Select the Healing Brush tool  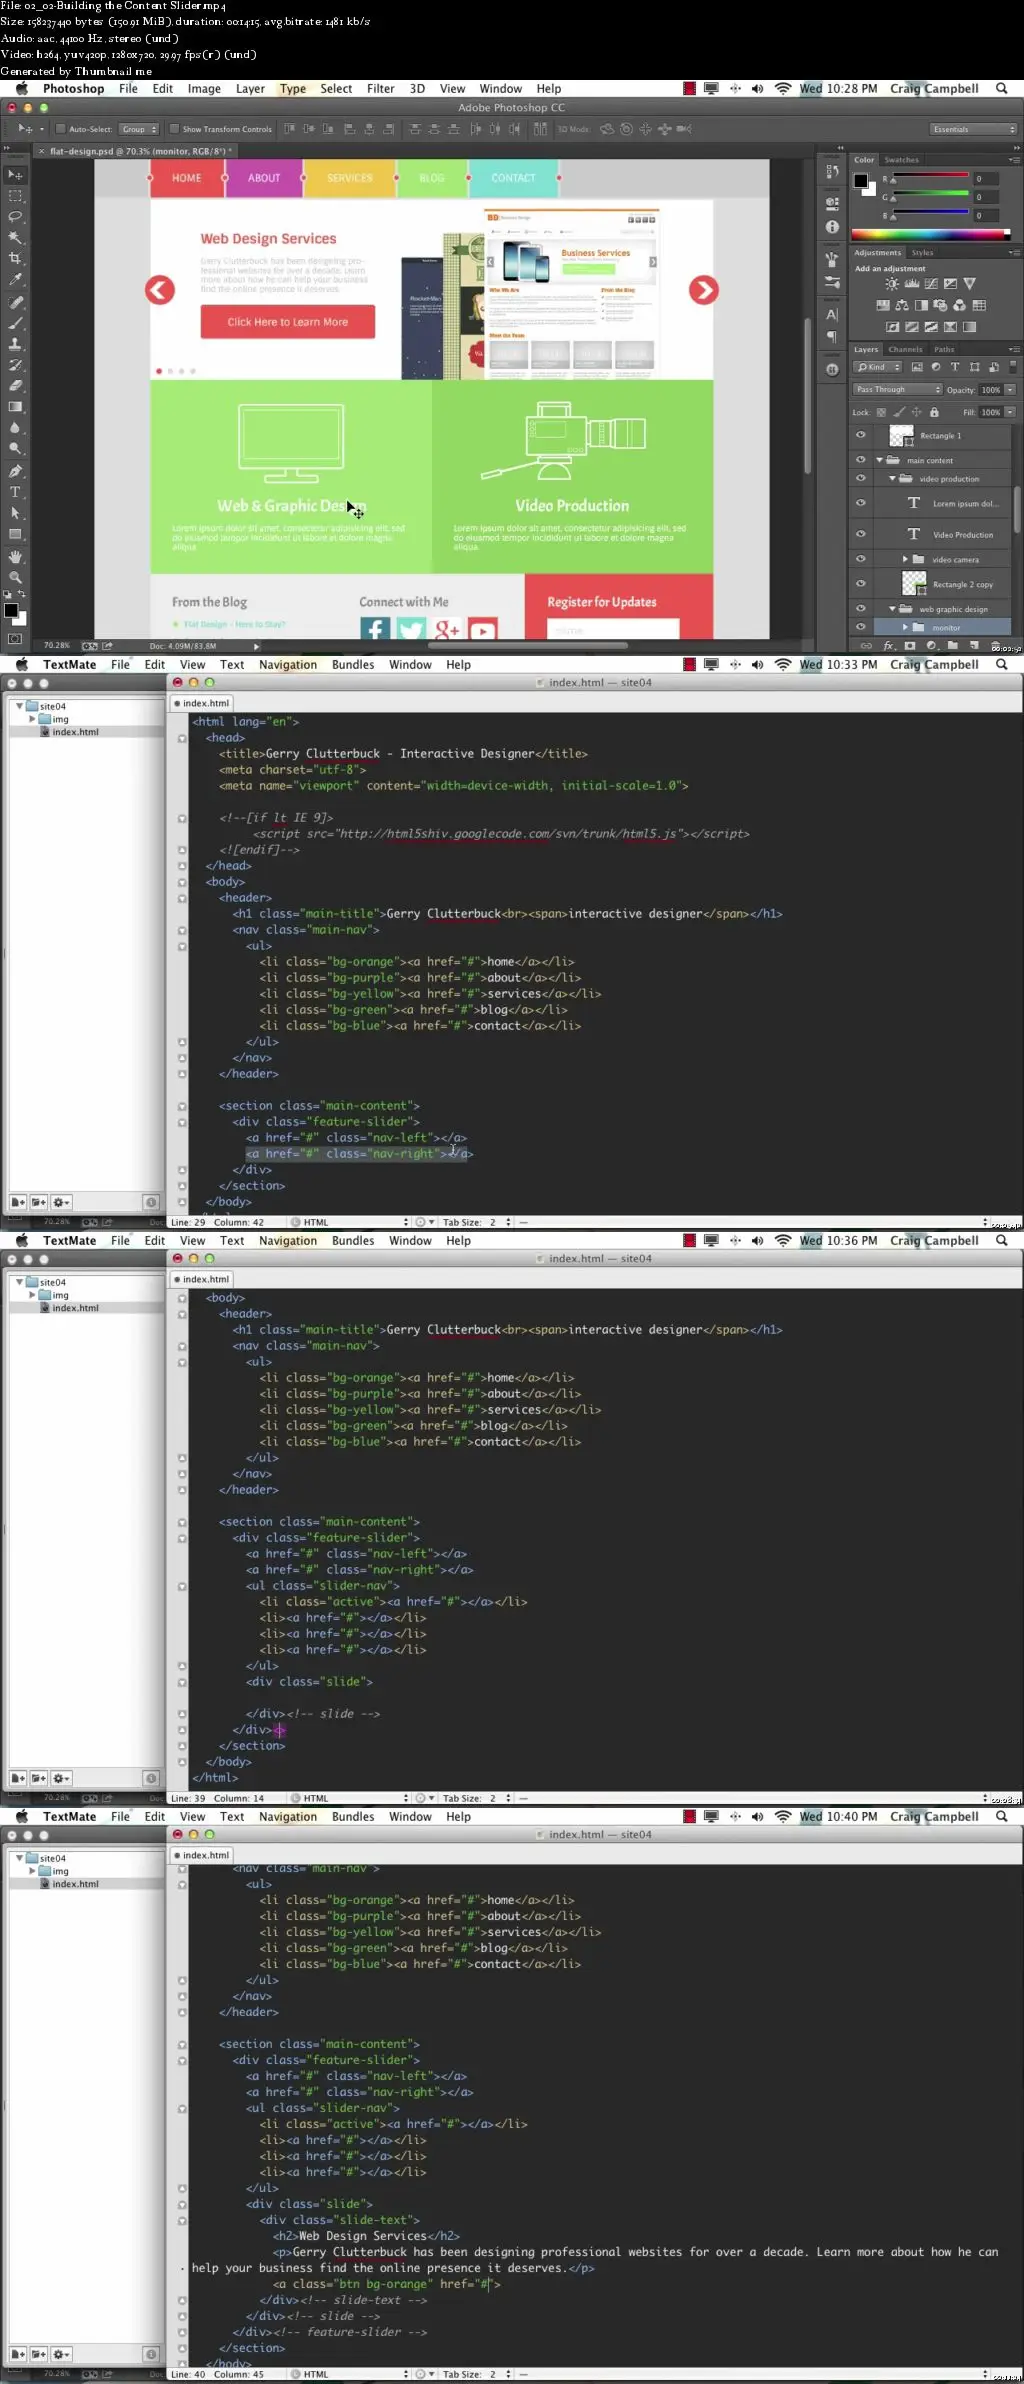tap(15, 302)
